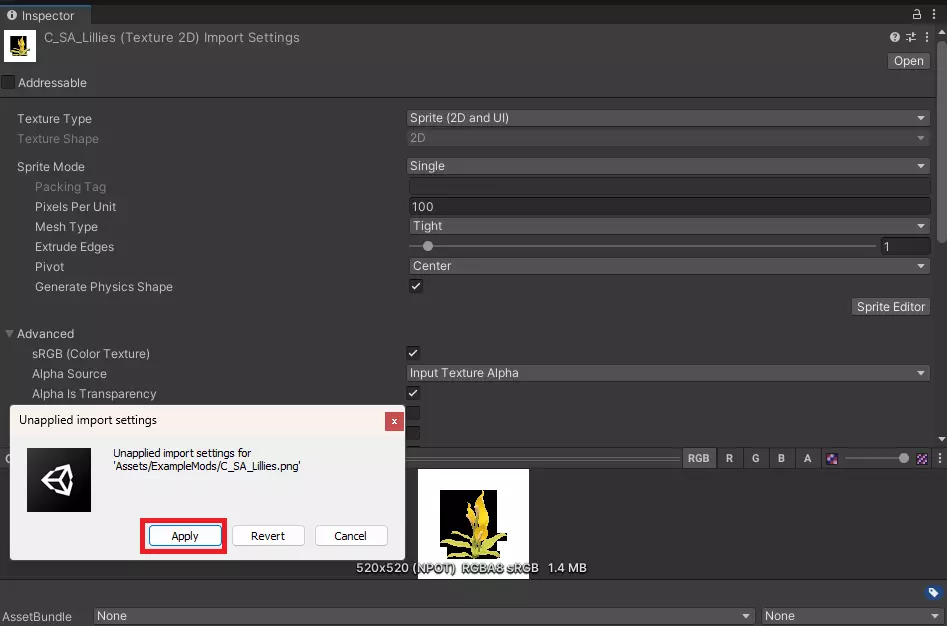Click the Packing Tag field
Viewport: 947px width, 626px height.
(x=669, y=186)
